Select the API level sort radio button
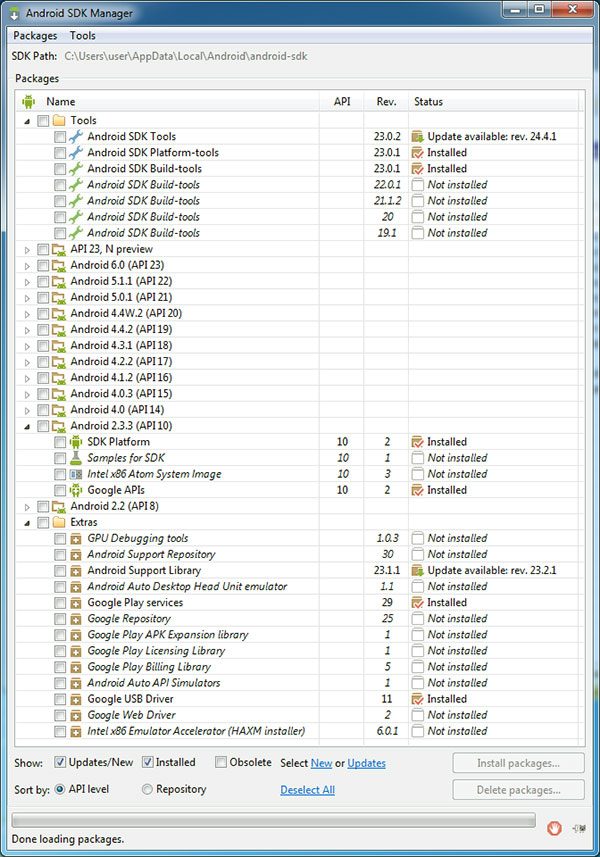600x857 pixels. click(60, 789)
